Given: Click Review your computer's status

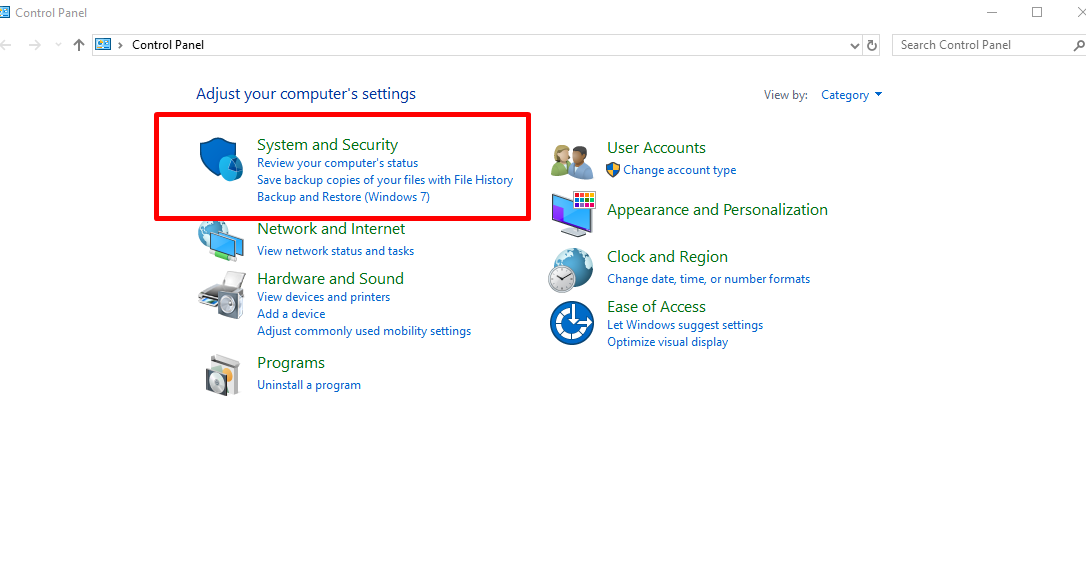Looking at the screenshot, I should click(337, 163).
